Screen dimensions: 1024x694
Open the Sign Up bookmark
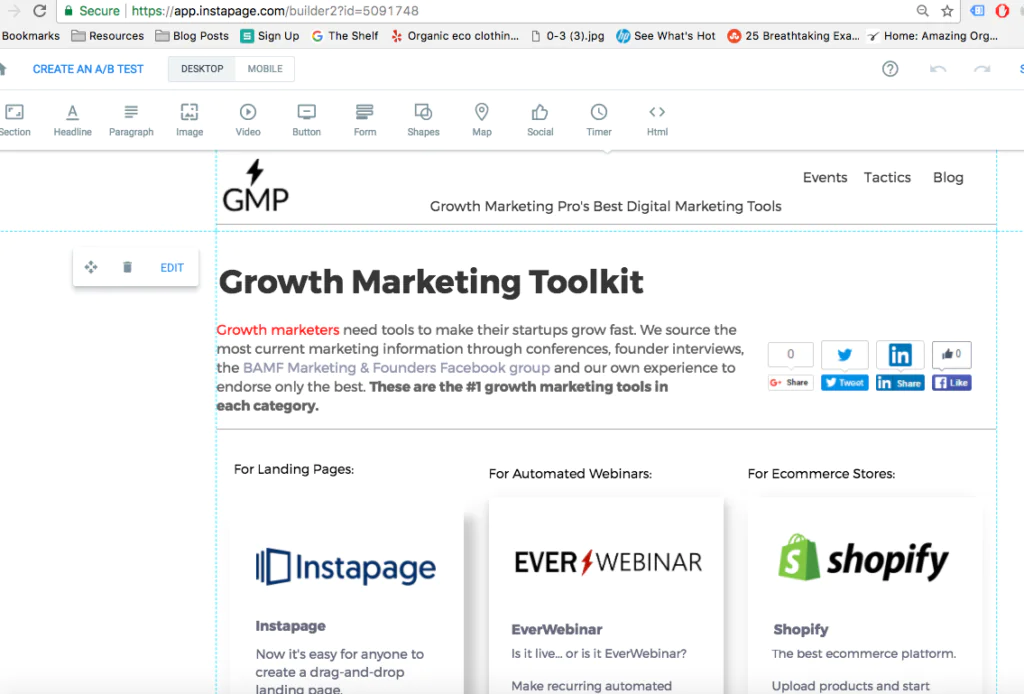270,36
